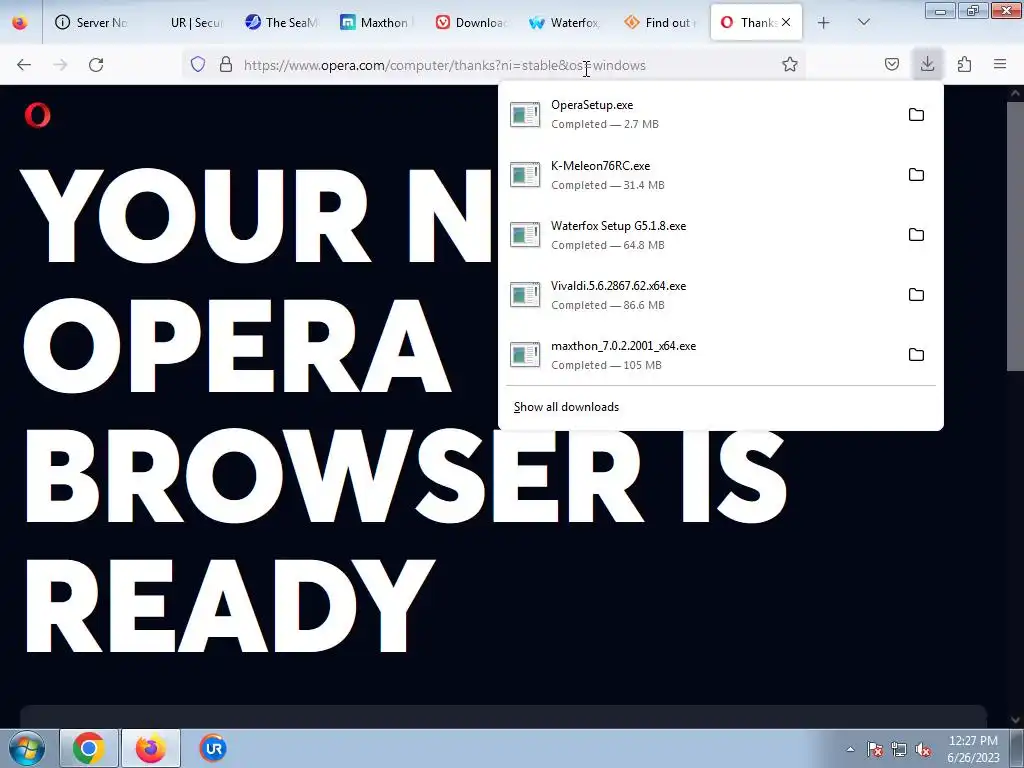Click Show all downloads
1024x768 pixels.
point(566,407)
